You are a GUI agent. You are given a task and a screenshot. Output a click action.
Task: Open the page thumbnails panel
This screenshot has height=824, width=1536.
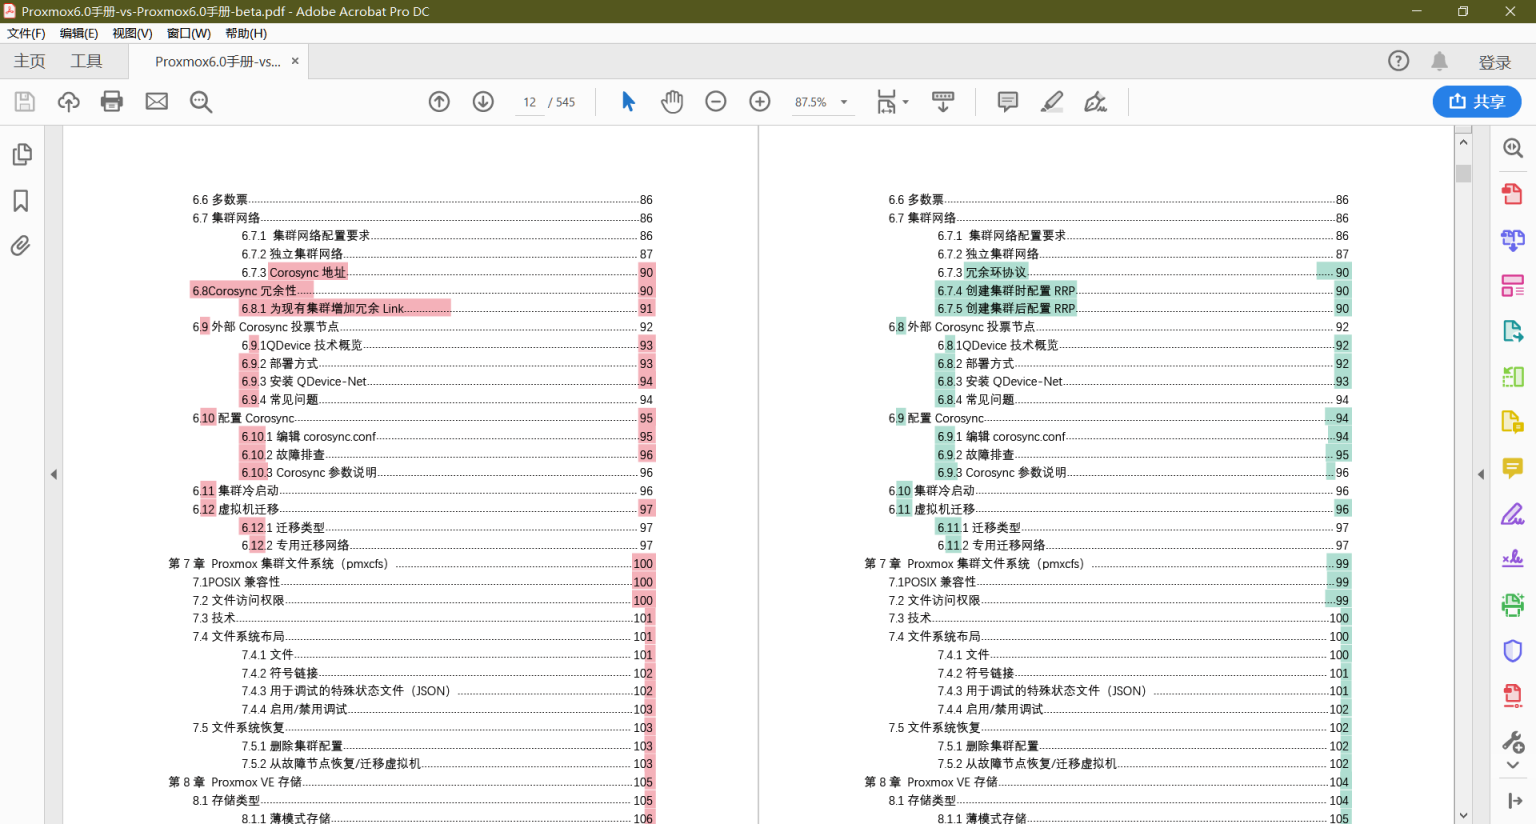click(x=22, y=154)
